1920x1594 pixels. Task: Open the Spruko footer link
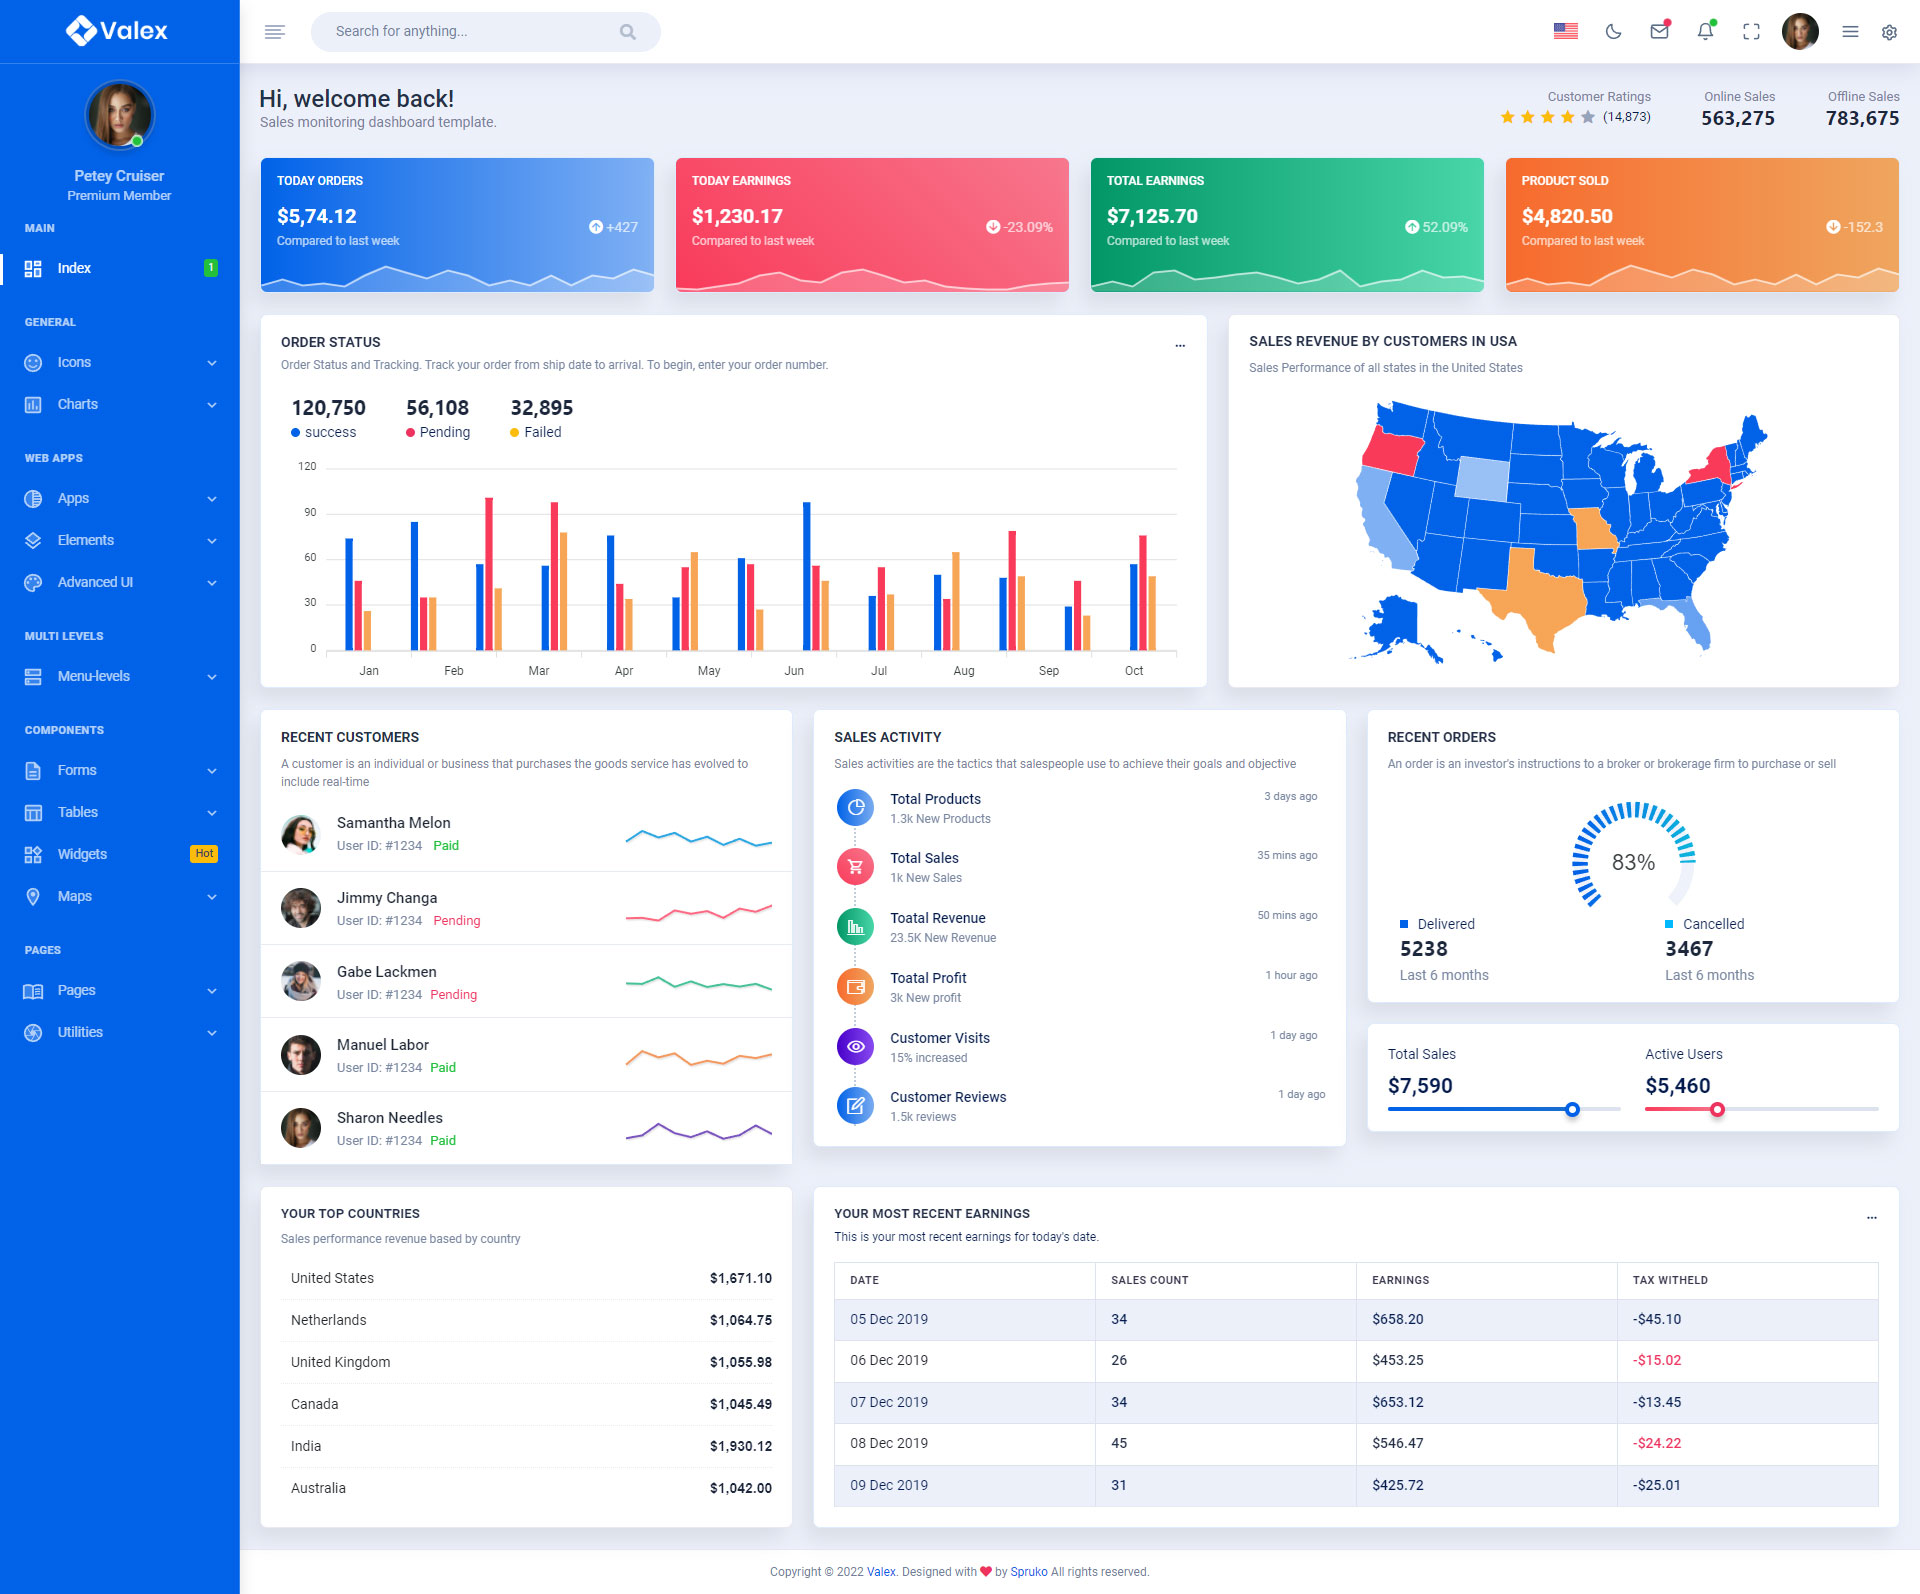[1028, 1572]
